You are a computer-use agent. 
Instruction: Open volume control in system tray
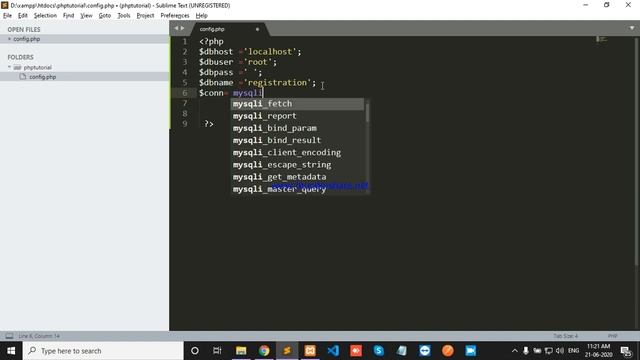560,351
